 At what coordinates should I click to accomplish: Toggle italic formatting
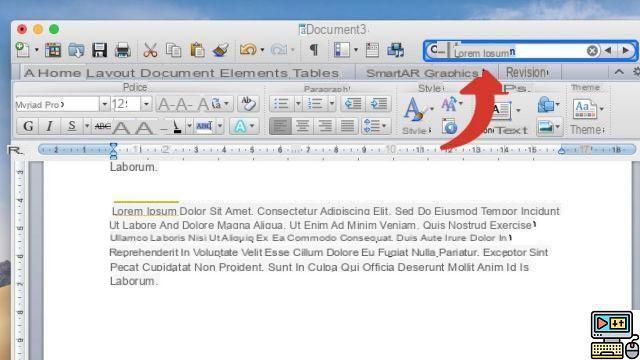coord(49,126)
